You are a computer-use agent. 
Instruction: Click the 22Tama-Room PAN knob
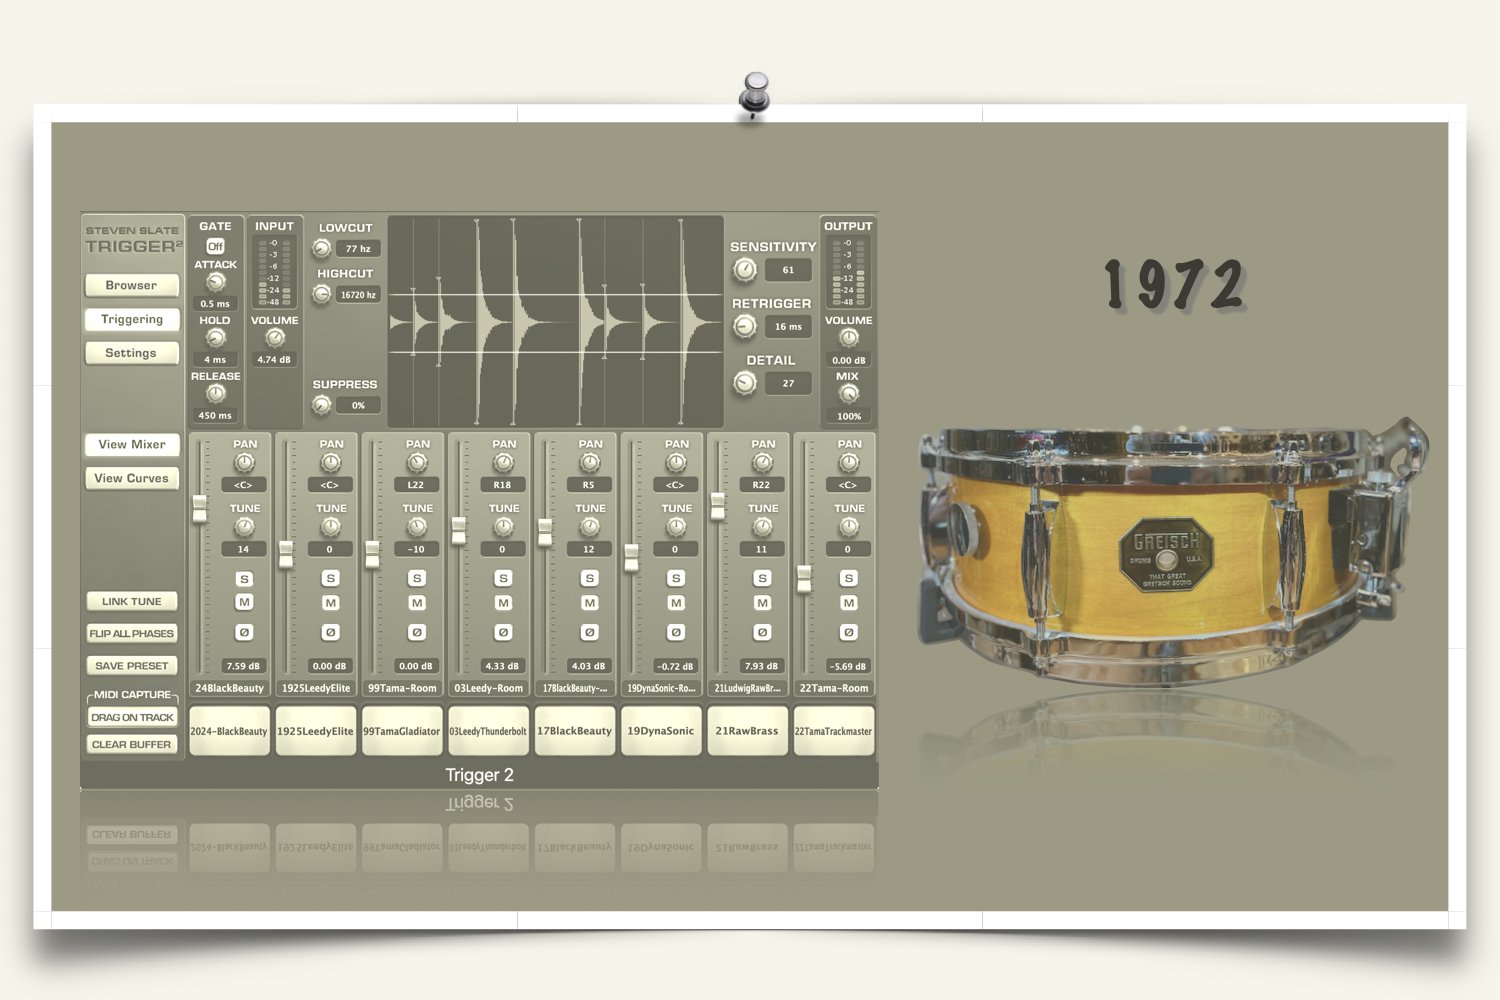coord(848,463)
